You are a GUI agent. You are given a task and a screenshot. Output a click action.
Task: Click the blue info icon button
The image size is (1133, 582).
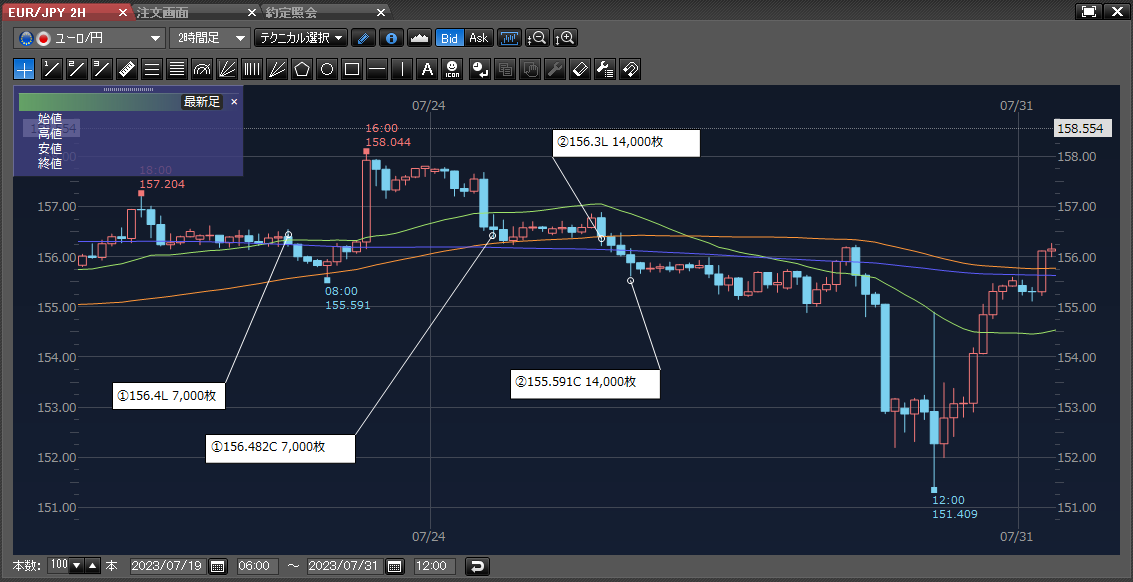tap(391, 38)
